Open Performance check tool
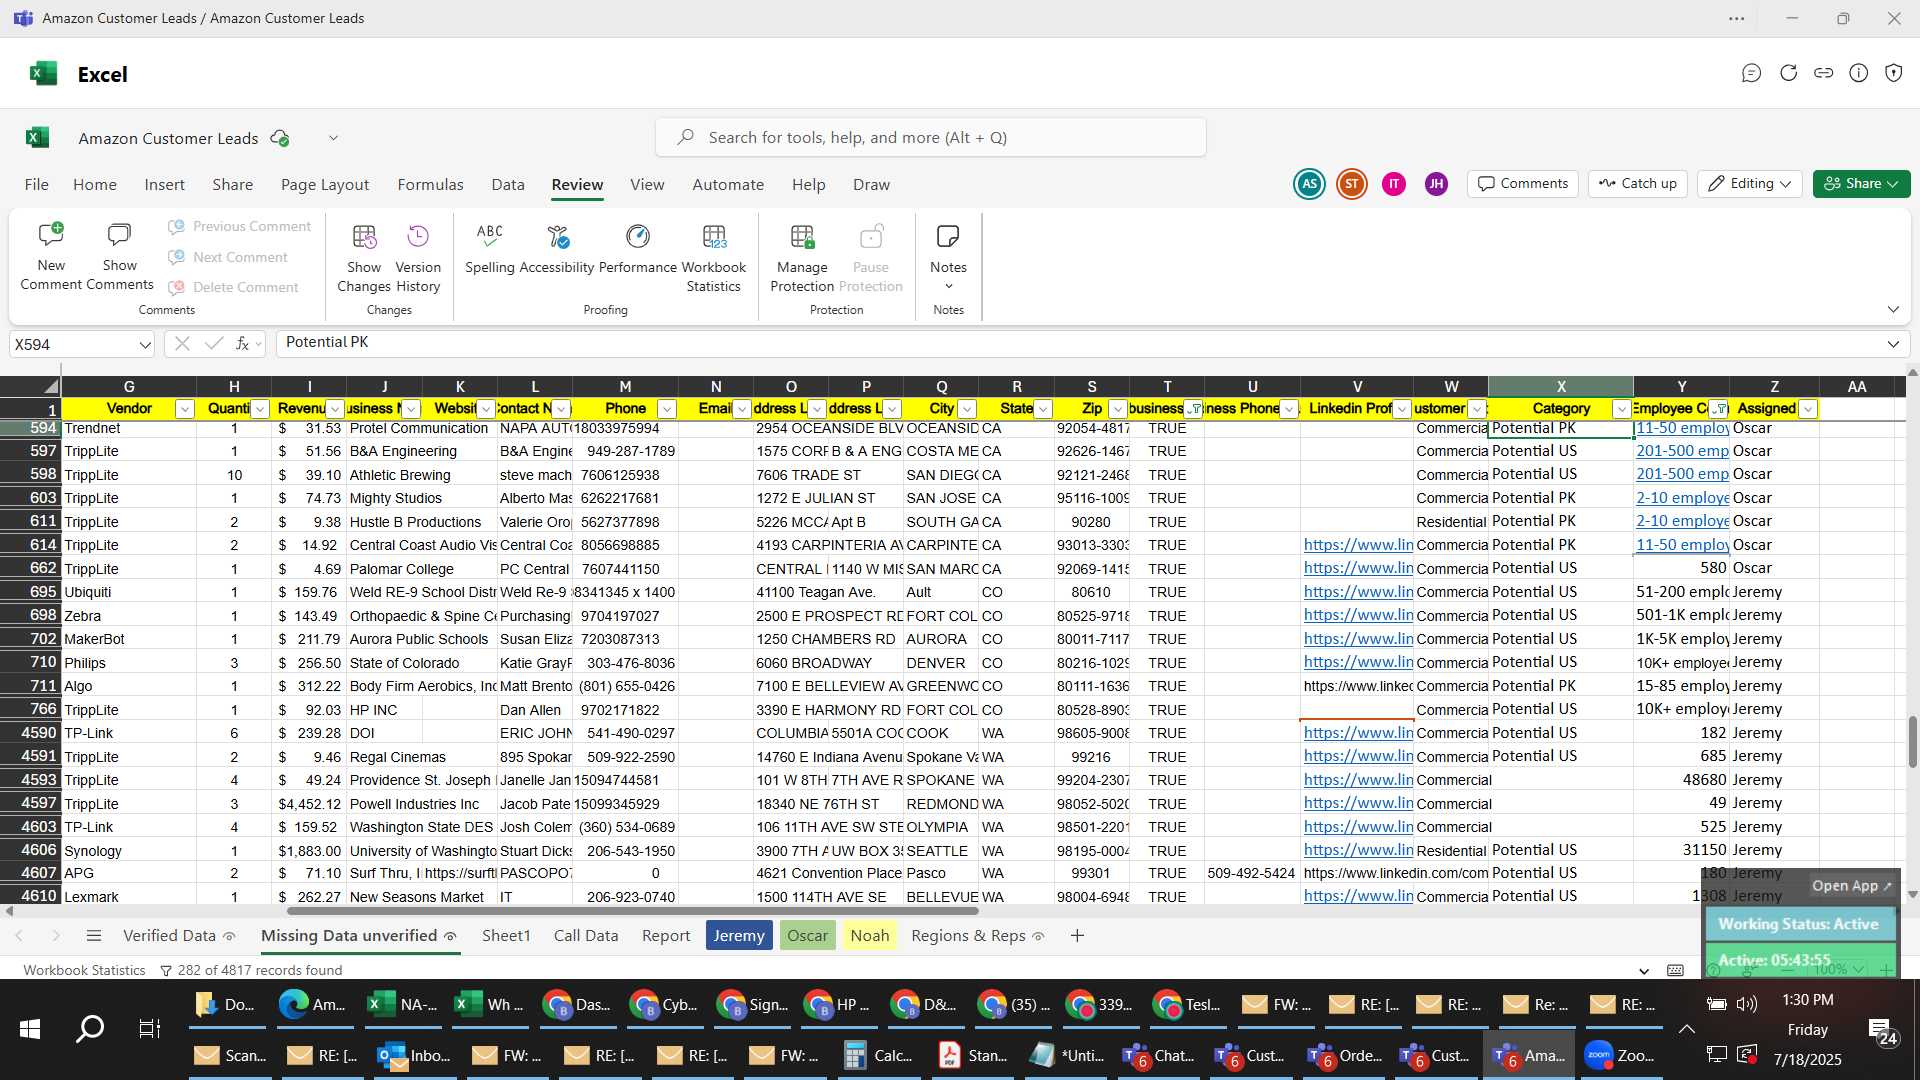 638,247
